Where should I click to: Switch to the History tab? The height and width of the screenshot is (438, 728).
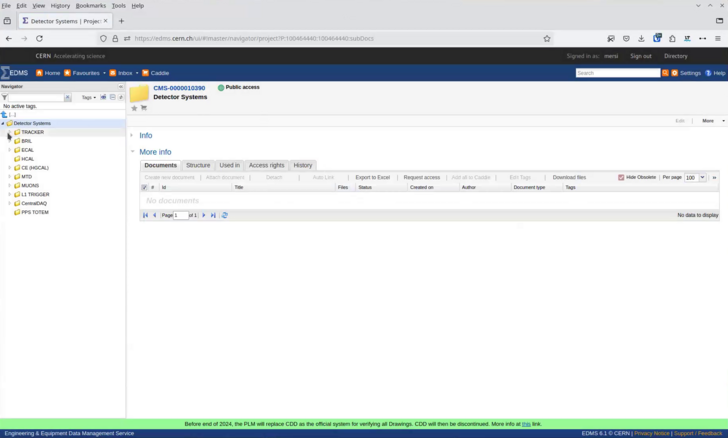(x=303, y=165)
